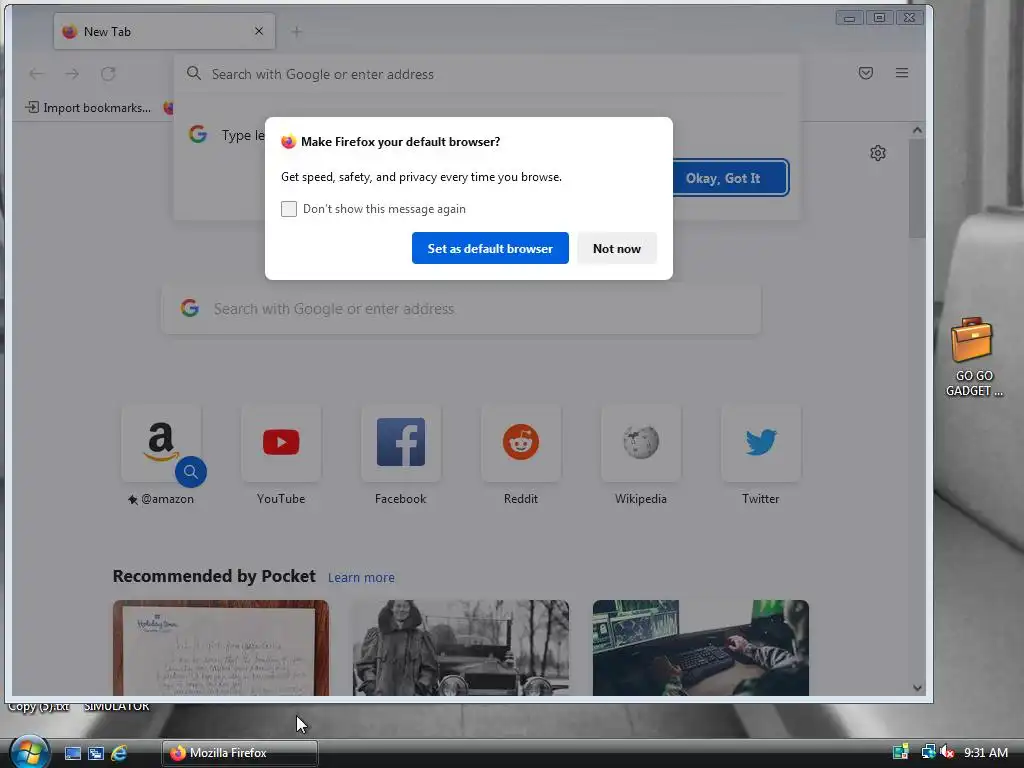Screen dimensions: 1024x768
Task: Click the scrollbar up arrow
Action: [x=917, y=130]
